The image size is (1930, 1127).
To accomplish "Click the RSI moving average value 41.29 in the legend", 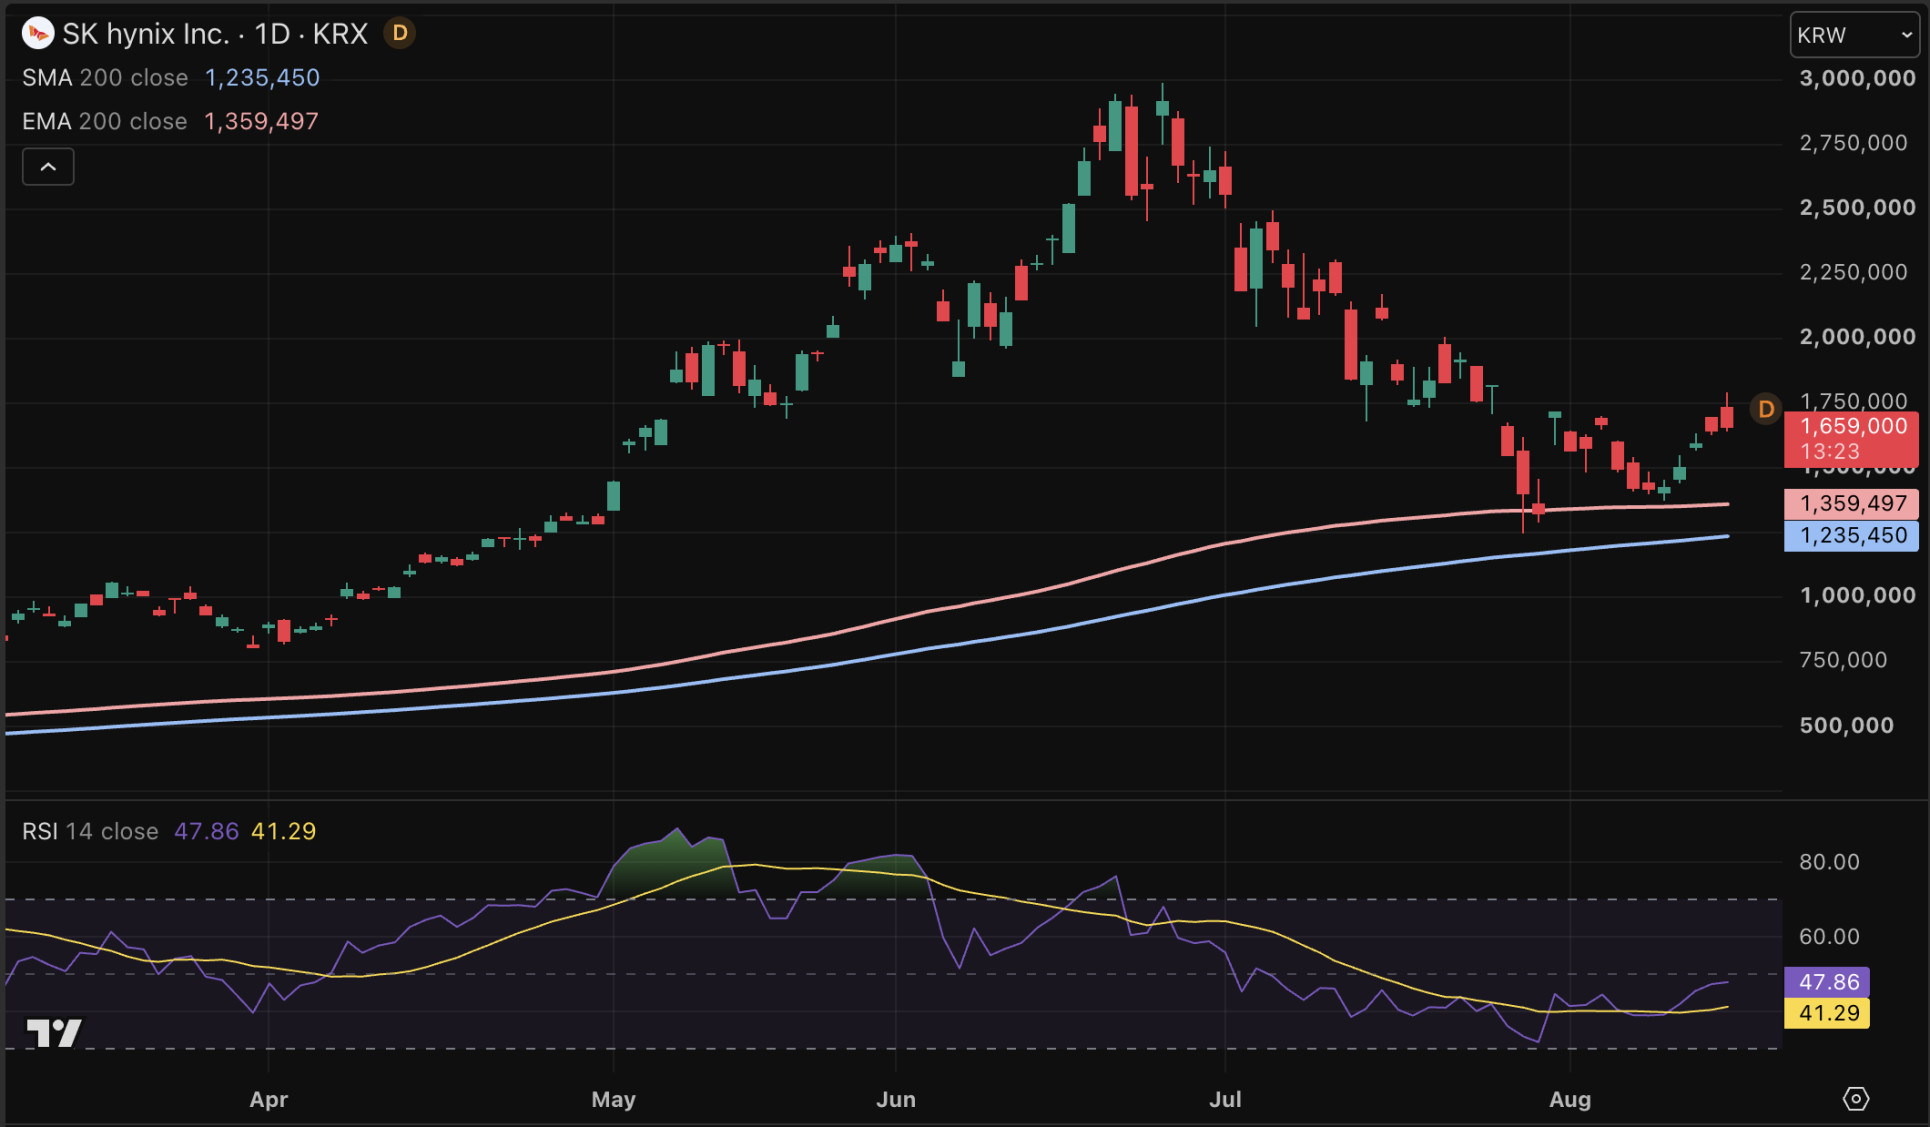I will coord(283,832).
